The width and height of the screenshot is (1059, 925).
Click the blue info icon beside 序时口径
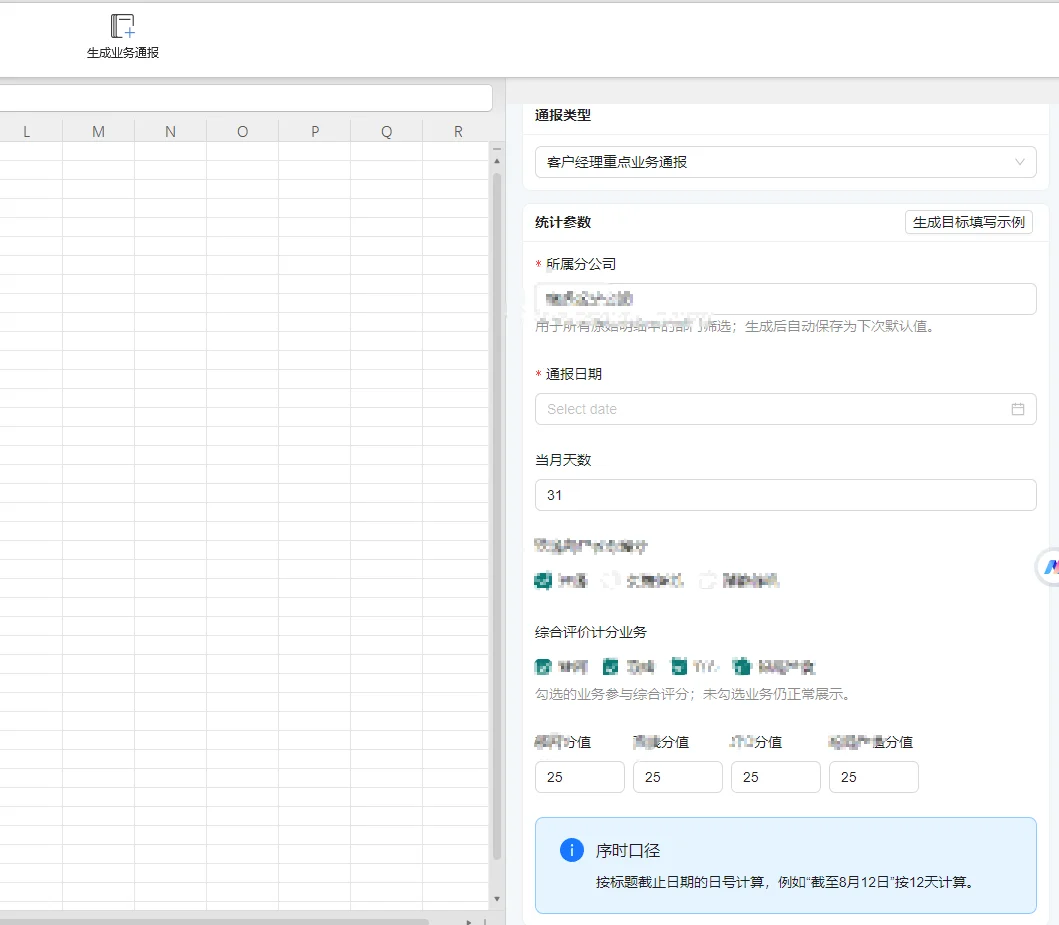click(571, 850)
